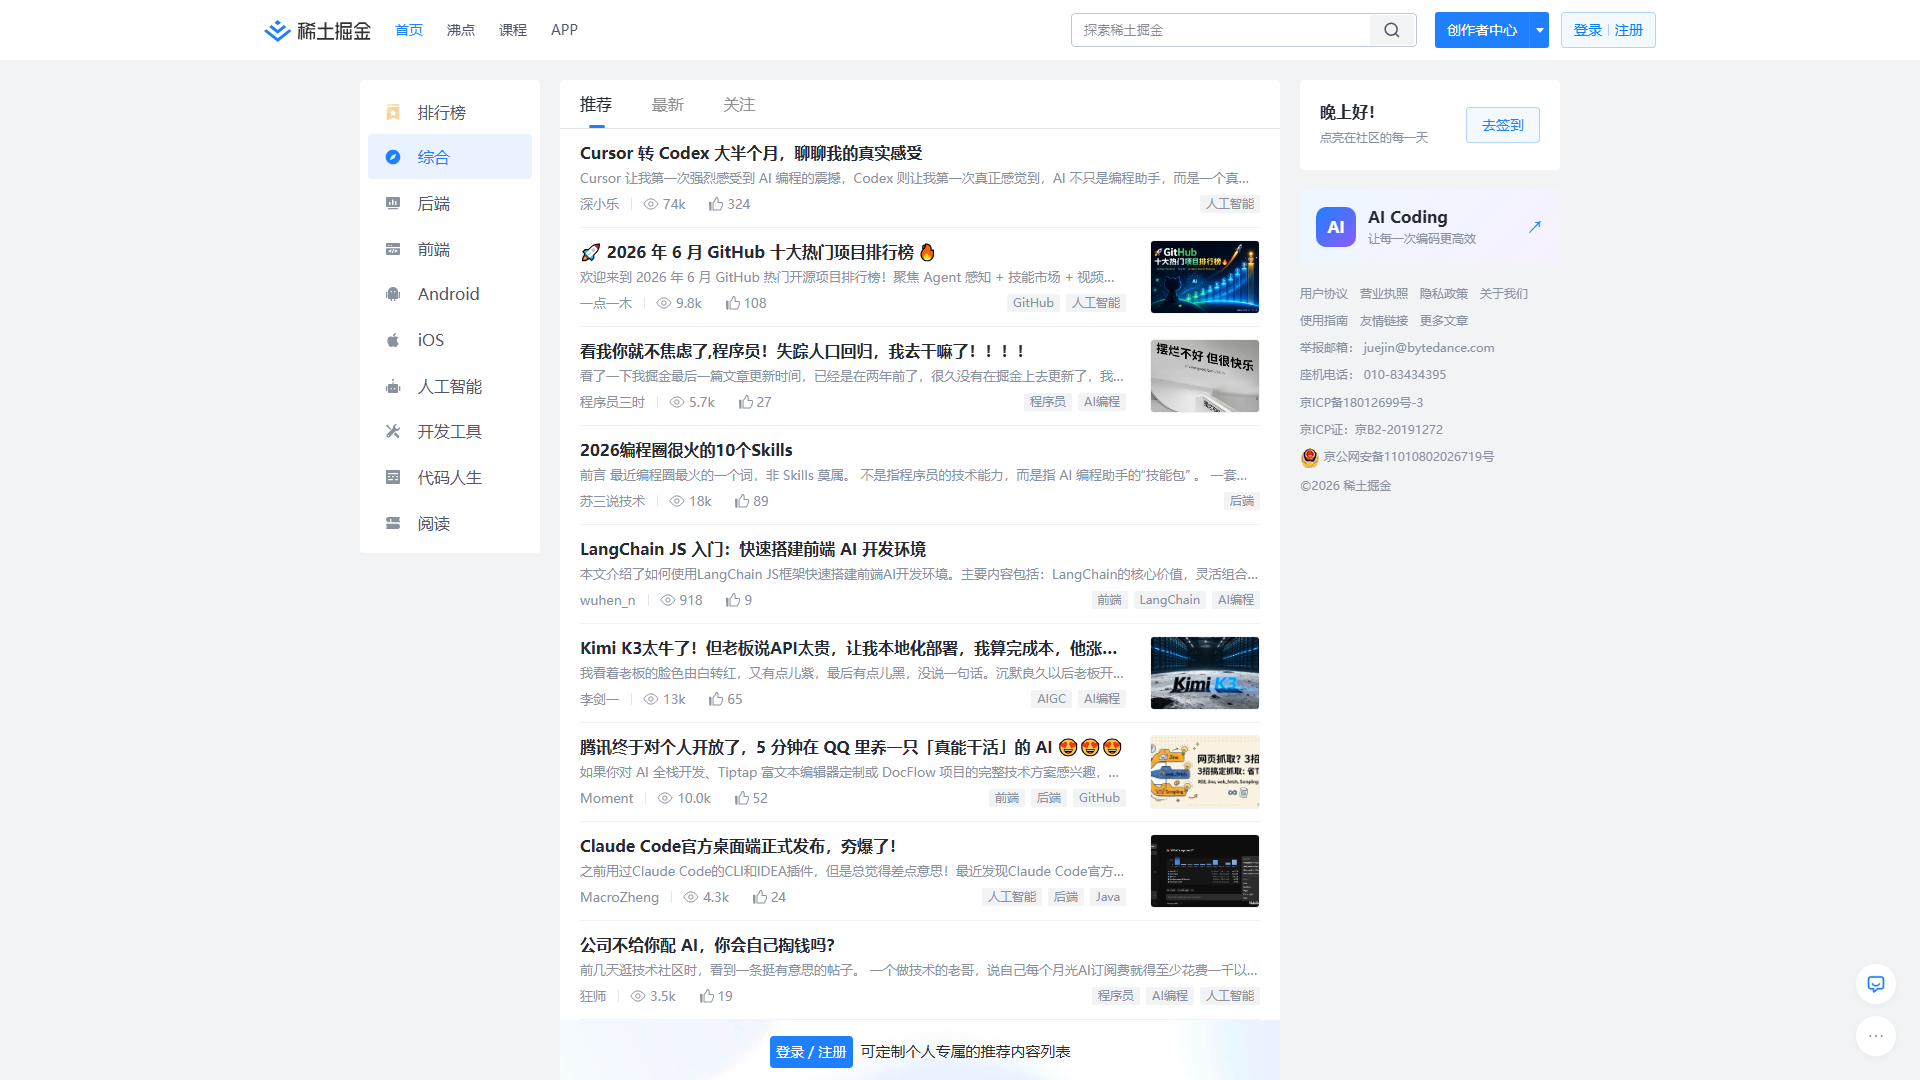Click the 代码人生 category icon
Screen dimensions: 1920x1080
[393, 477]
